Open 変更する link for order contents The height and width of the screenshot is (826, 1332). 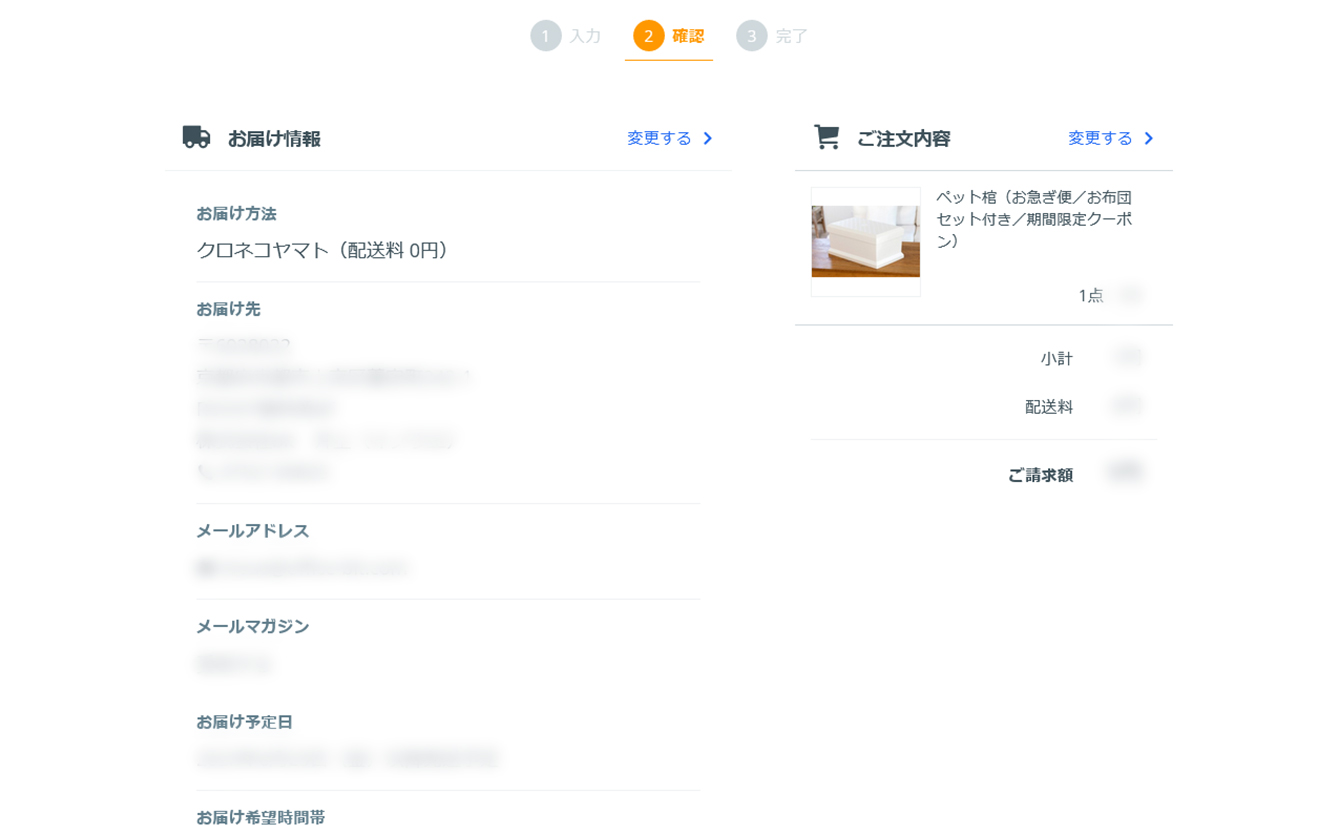click(x=1100, y=138)
